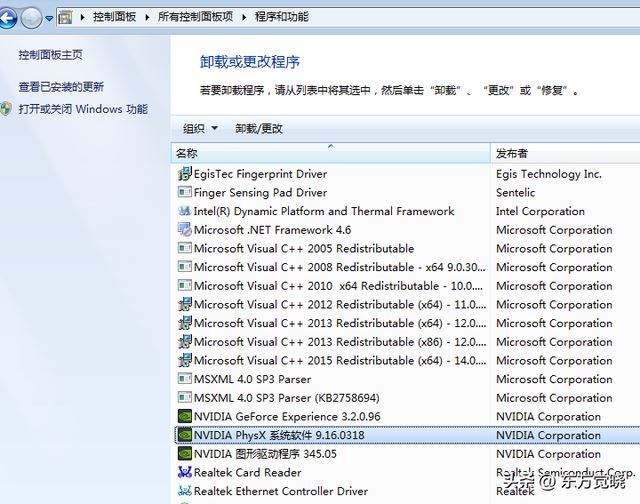Click the Microsoft .NET Framework 4.6 icon
Viewport: 640px width, 504px height.
[184, 230]
